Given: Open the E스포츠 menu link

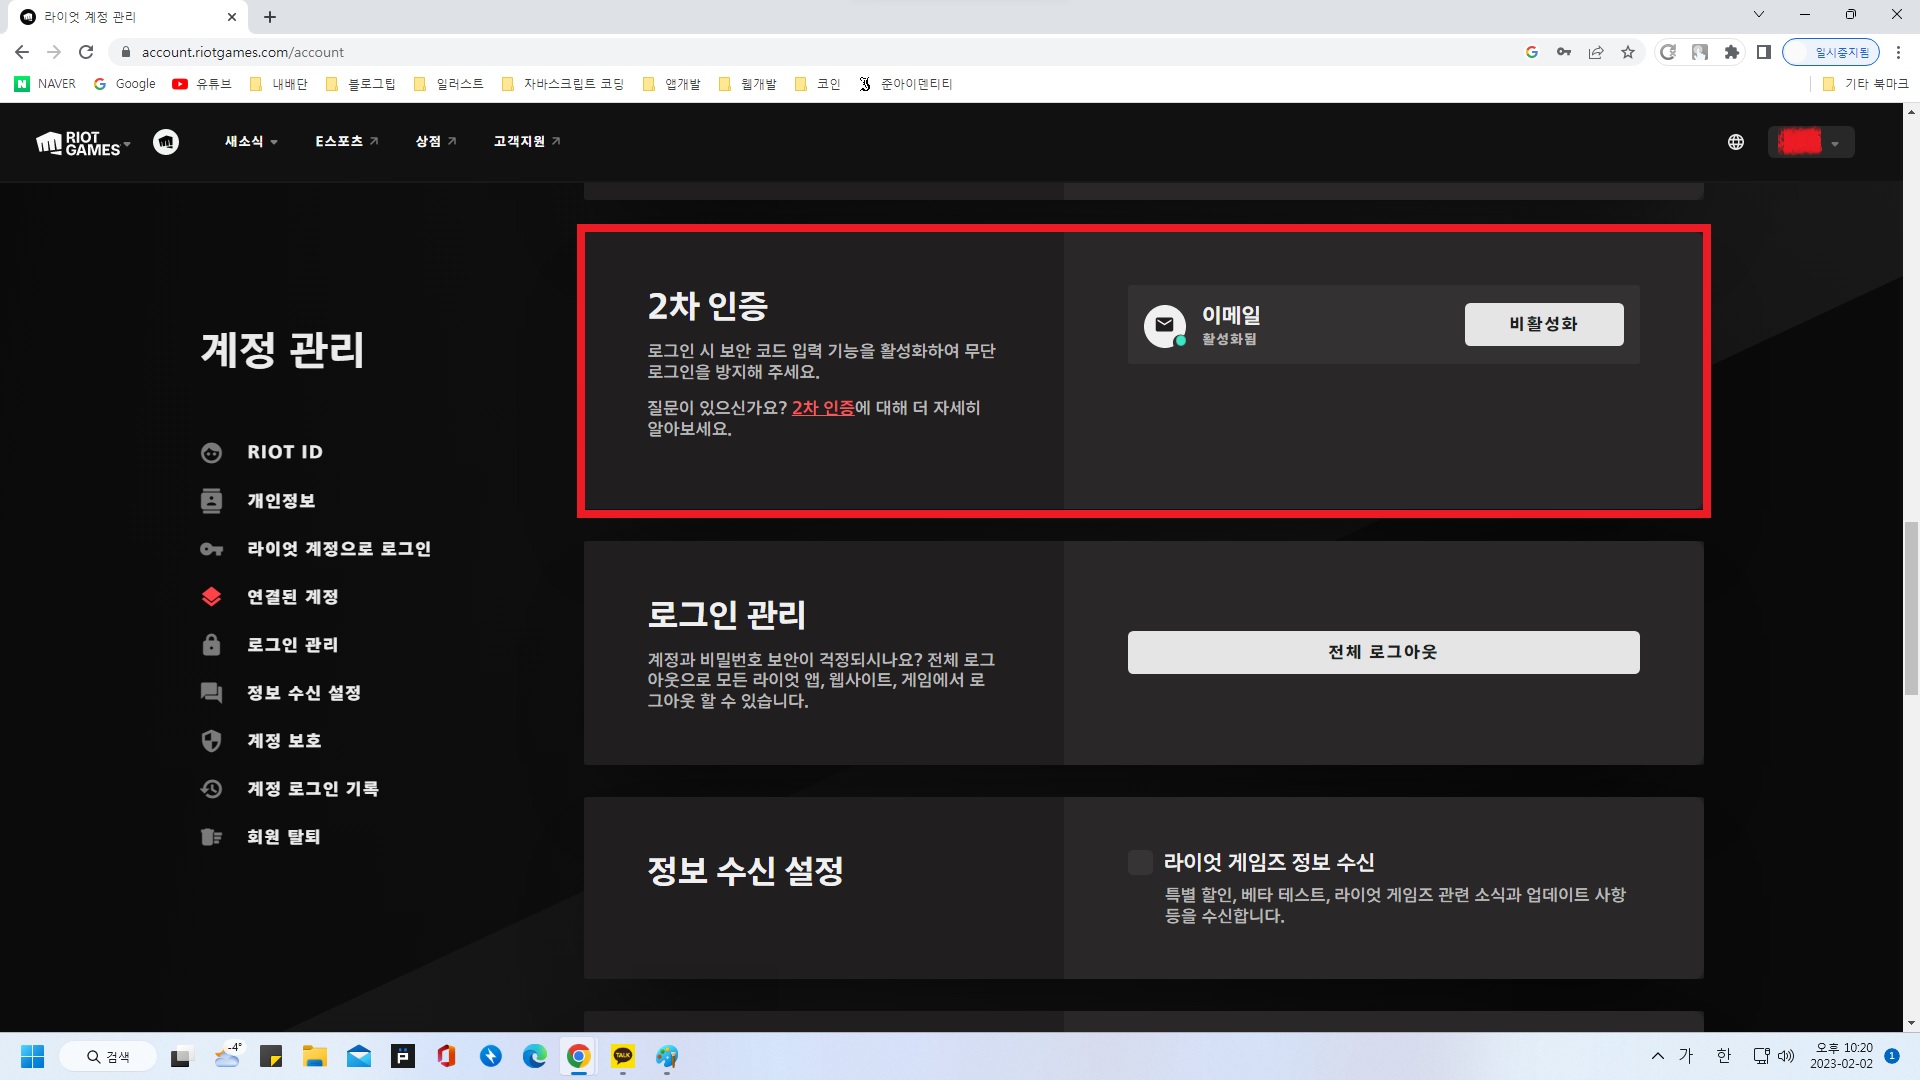Looking at the screenshot, I should point(346,142).
